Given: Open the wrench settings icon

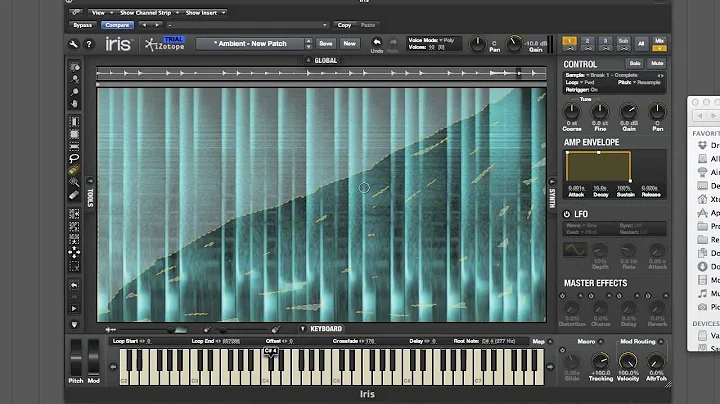Looking at the screenshot, I should click(73, 44).
